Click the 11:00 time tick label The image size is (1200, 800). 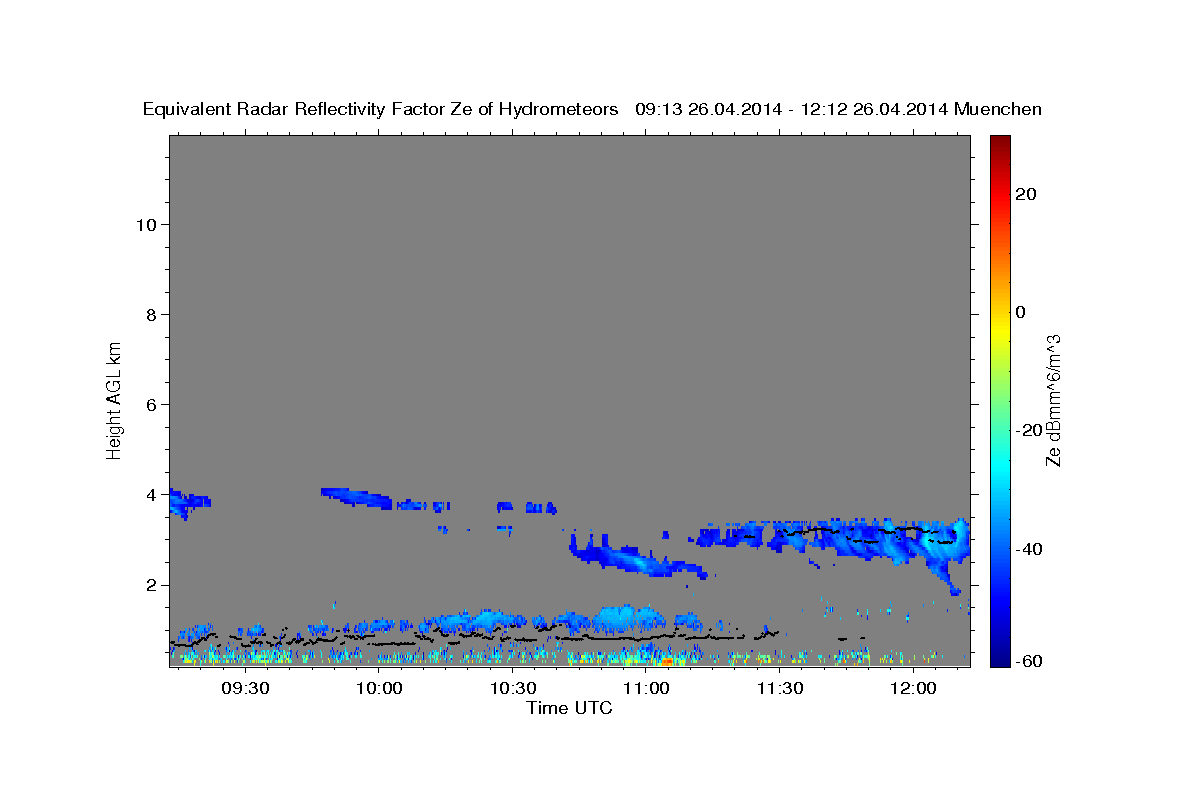646,688
